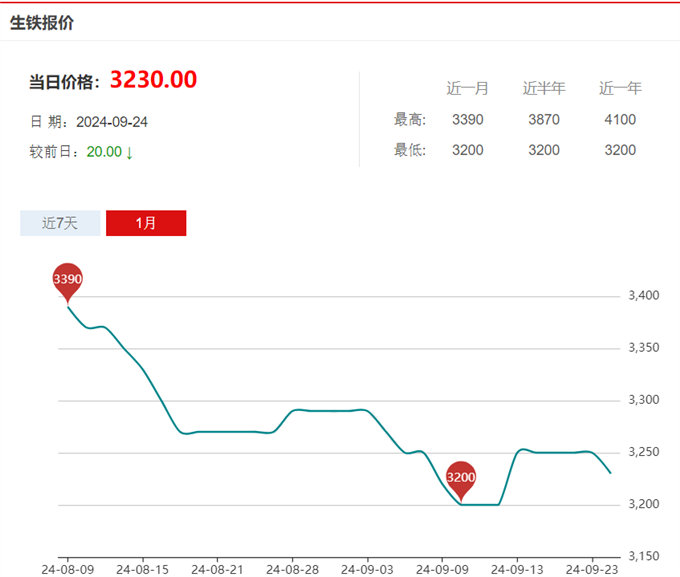Click the 最低 row label
This screenshot has width=680, height=577.
coord(410,150)
